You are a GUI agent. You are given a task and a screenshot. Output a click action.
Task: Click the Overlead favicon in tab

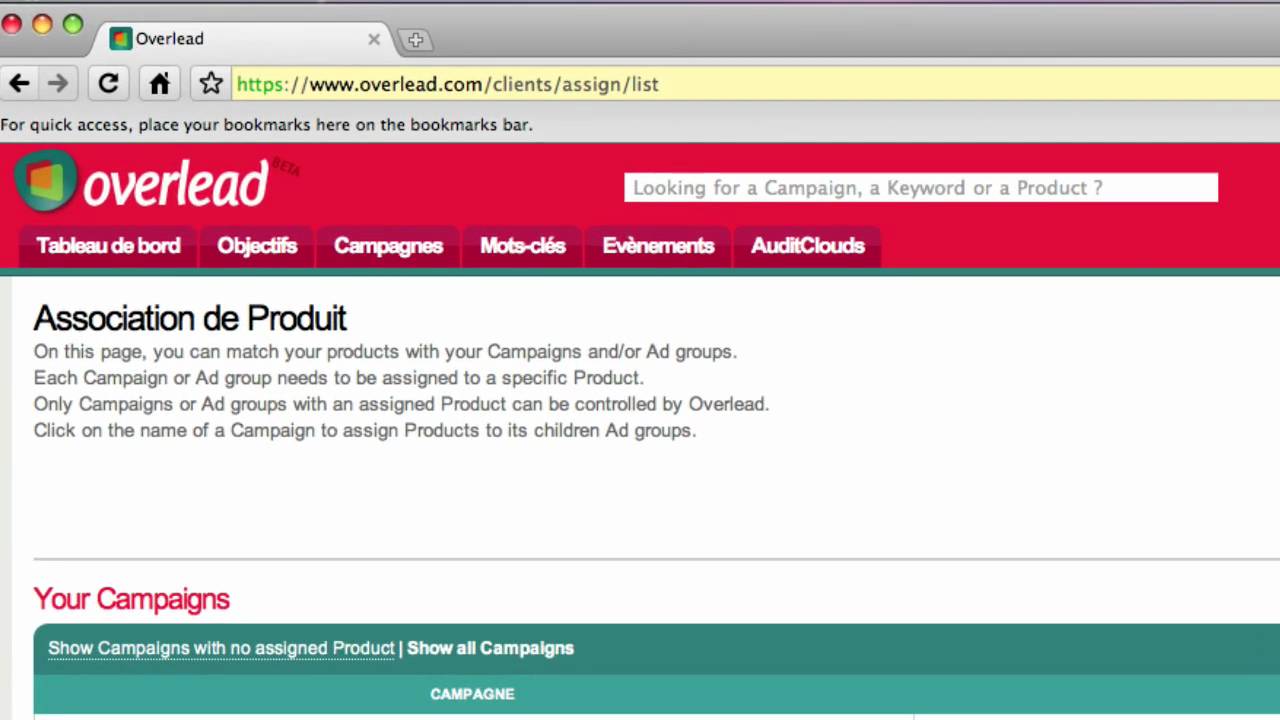pyautogui.click(x=121, y=39)
